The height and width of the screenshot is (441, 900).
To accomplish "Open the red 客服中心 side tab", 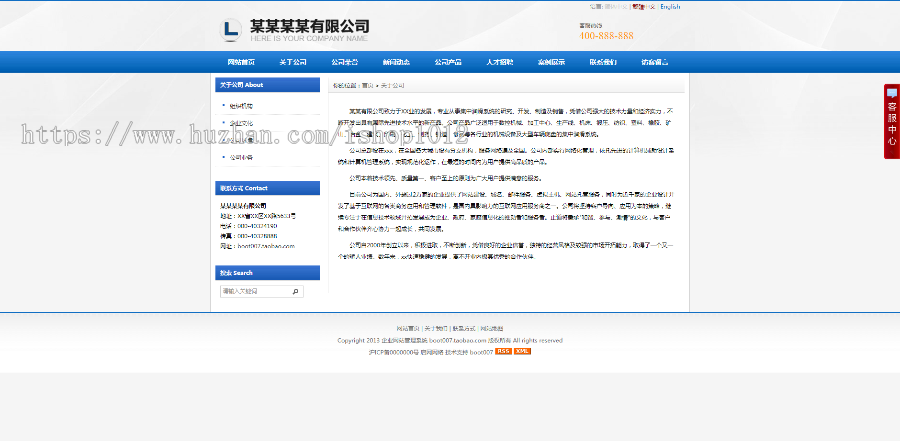I will tap(891, 121).
